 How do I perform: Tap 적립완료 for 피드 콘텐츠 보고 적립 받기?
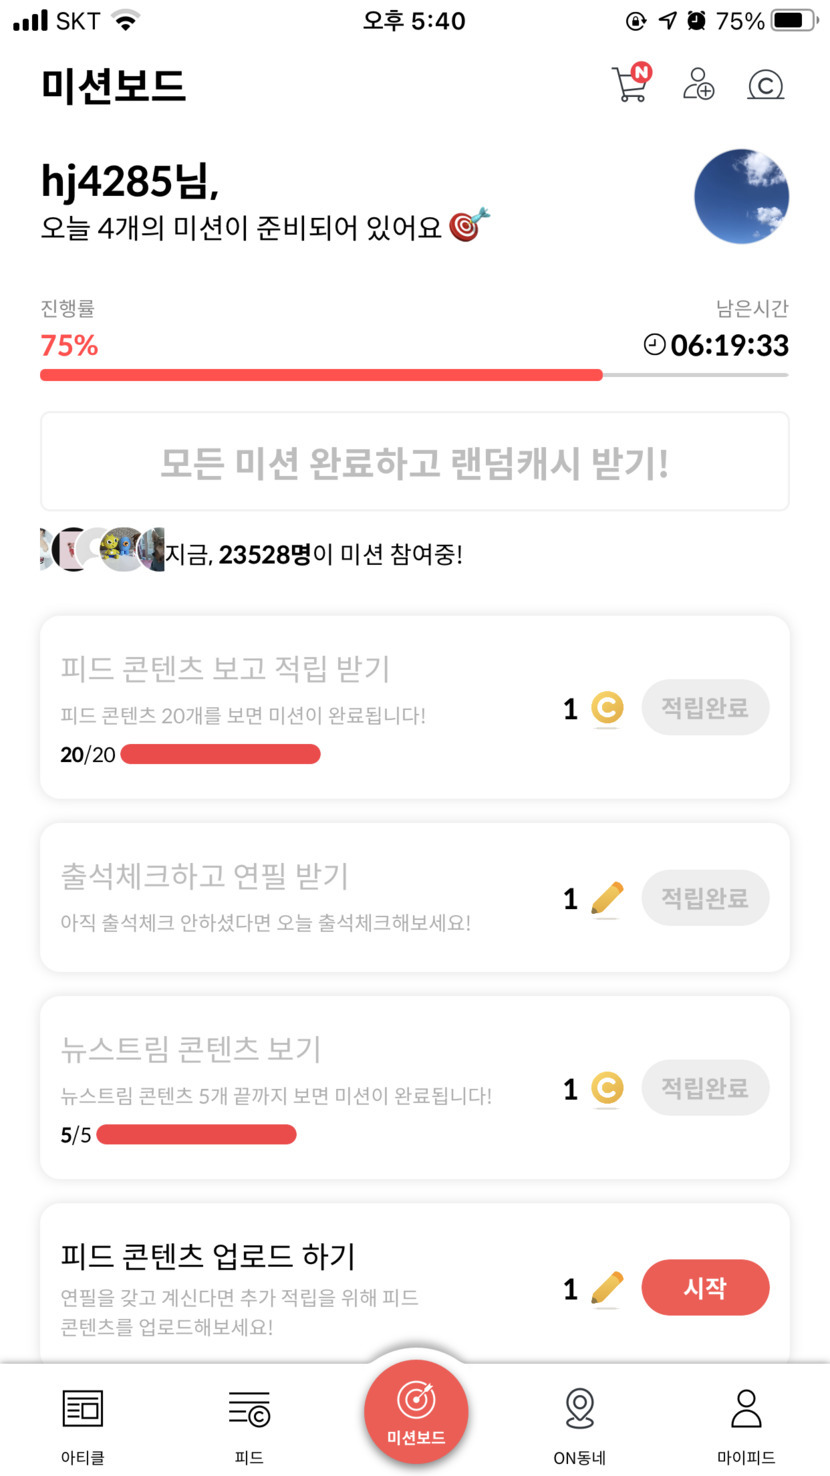(x=705, y=708)
